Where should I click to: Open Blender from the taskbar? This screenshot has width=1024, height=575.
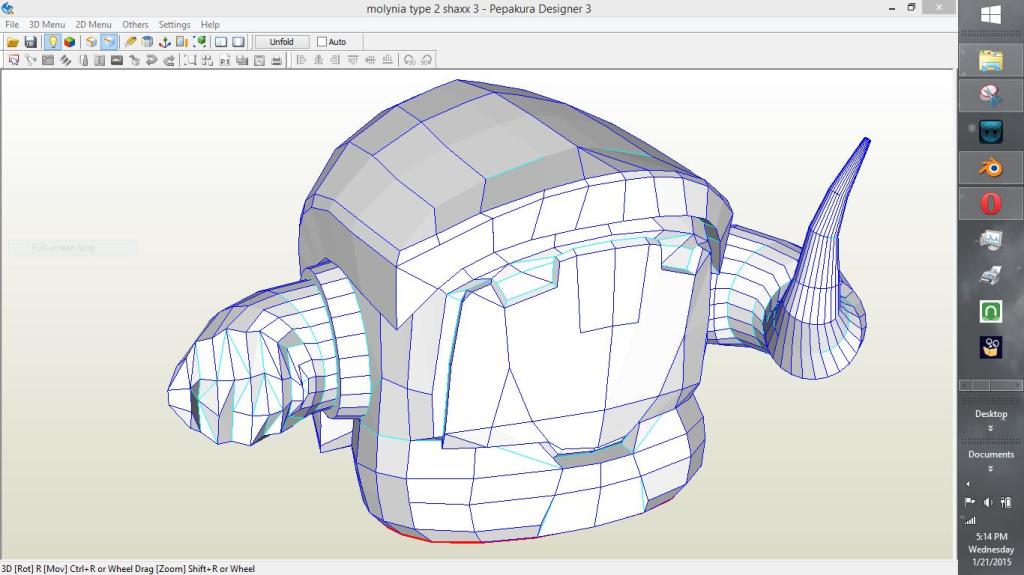tap(990, 167)
